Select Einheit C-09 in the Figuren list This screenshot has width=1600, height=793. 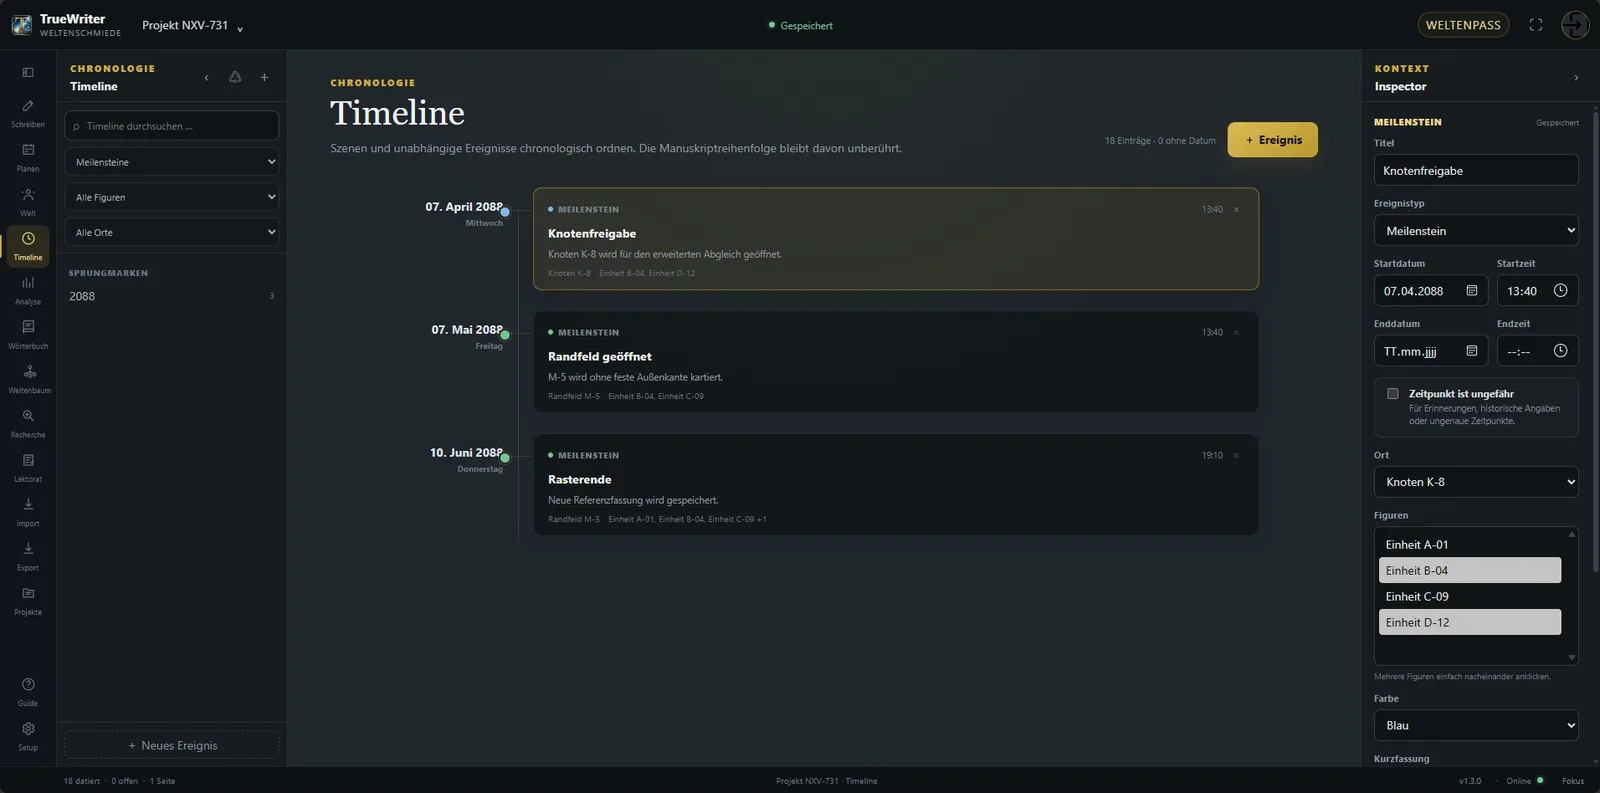tap(1469, 597)
